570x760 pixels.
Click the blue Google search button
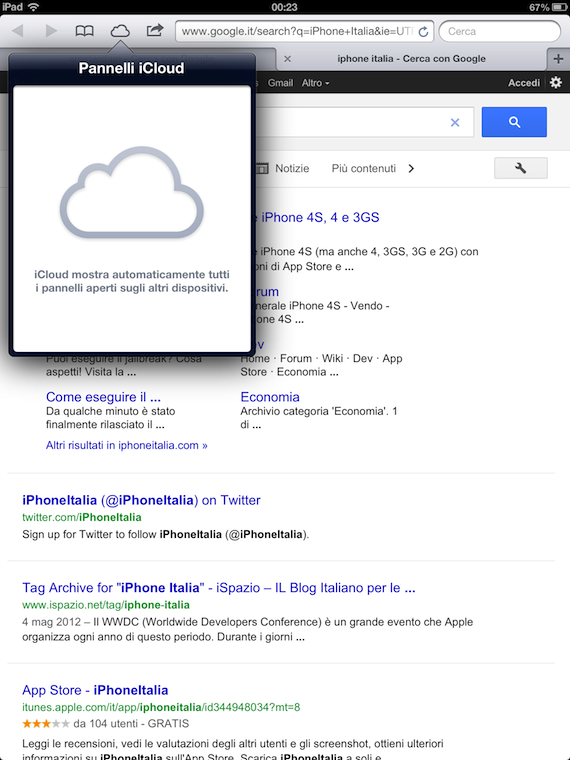(514, 122)
